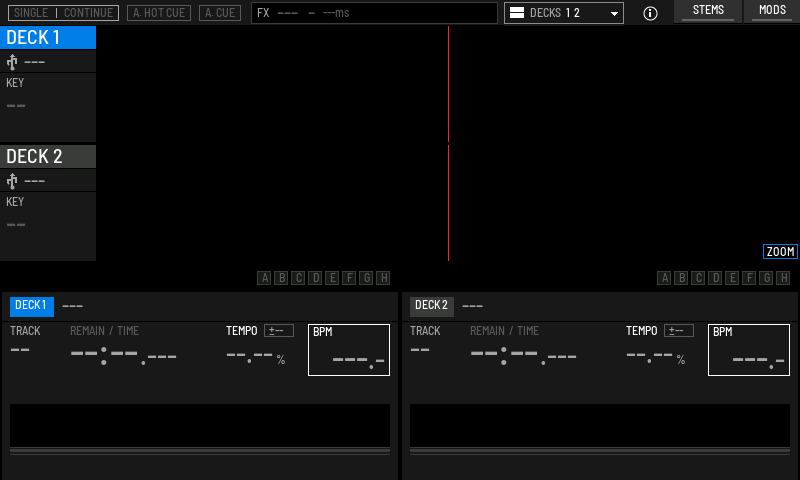This screenshot has width=800, height=480.
Task: Select hot cue C for Deck 2
Action: (698, 278)
